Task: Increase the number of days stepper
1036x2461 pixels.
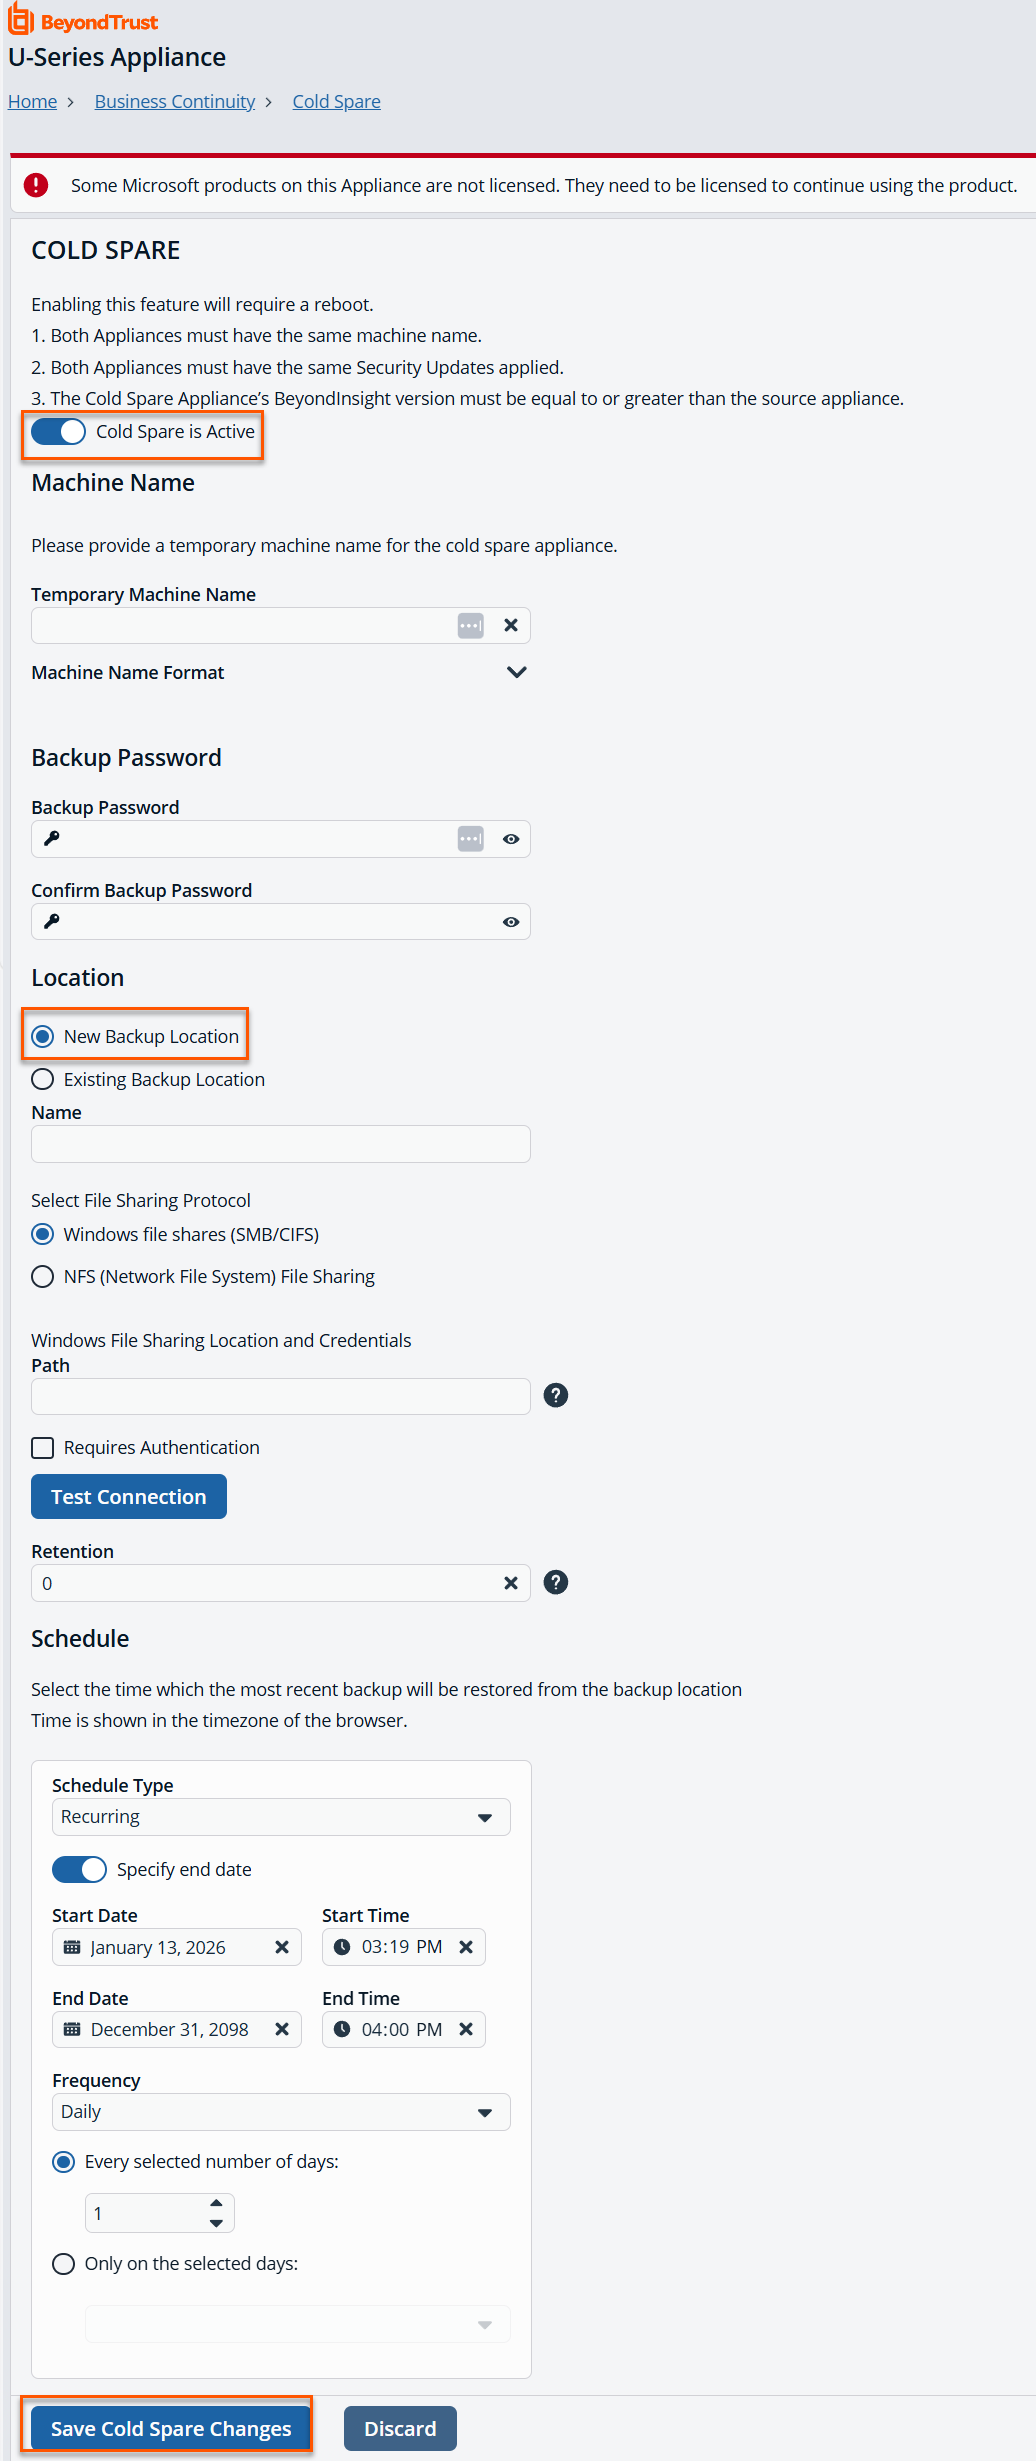Action: (217, 2203)
